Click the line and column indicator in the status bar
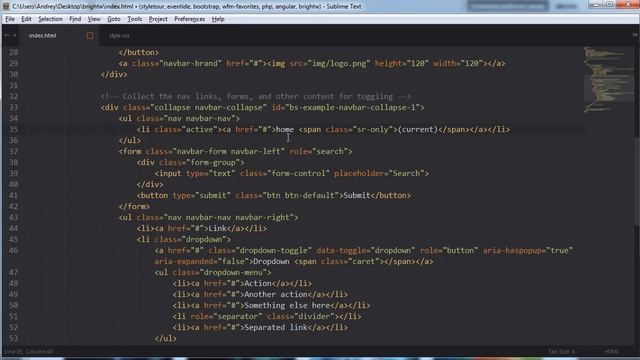 click(x=29, y=351)
